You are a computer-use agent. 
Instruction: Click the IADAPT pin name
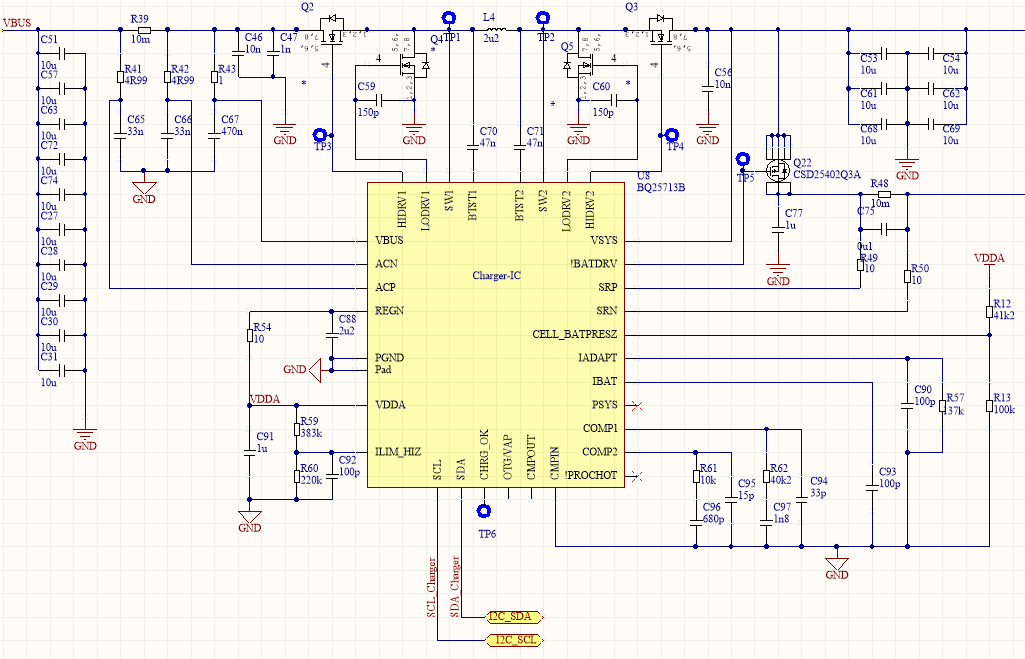(x=597, y=358)
